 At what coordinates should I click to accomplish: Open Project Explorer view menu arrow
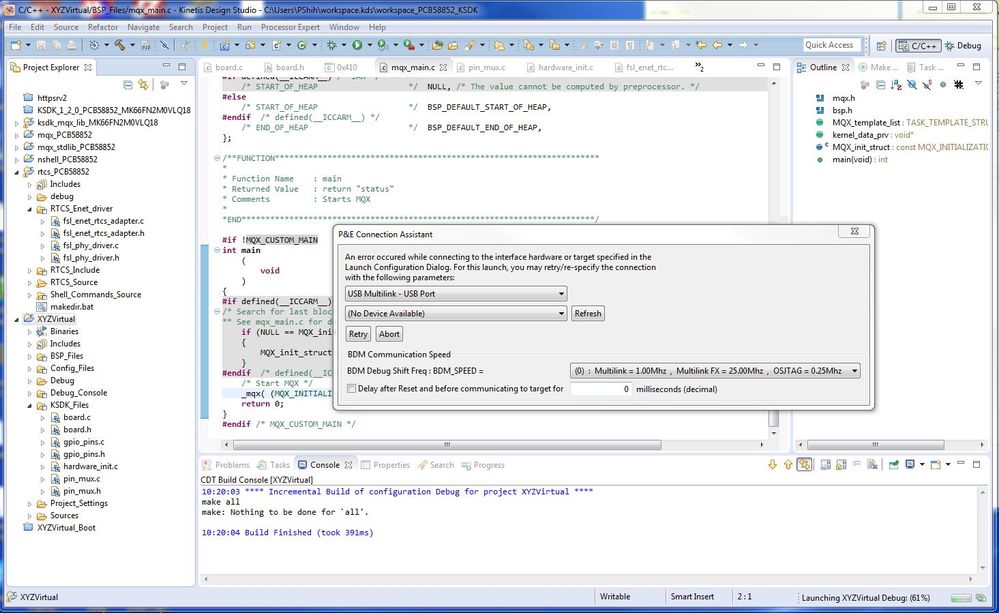[x=184, y=84]
